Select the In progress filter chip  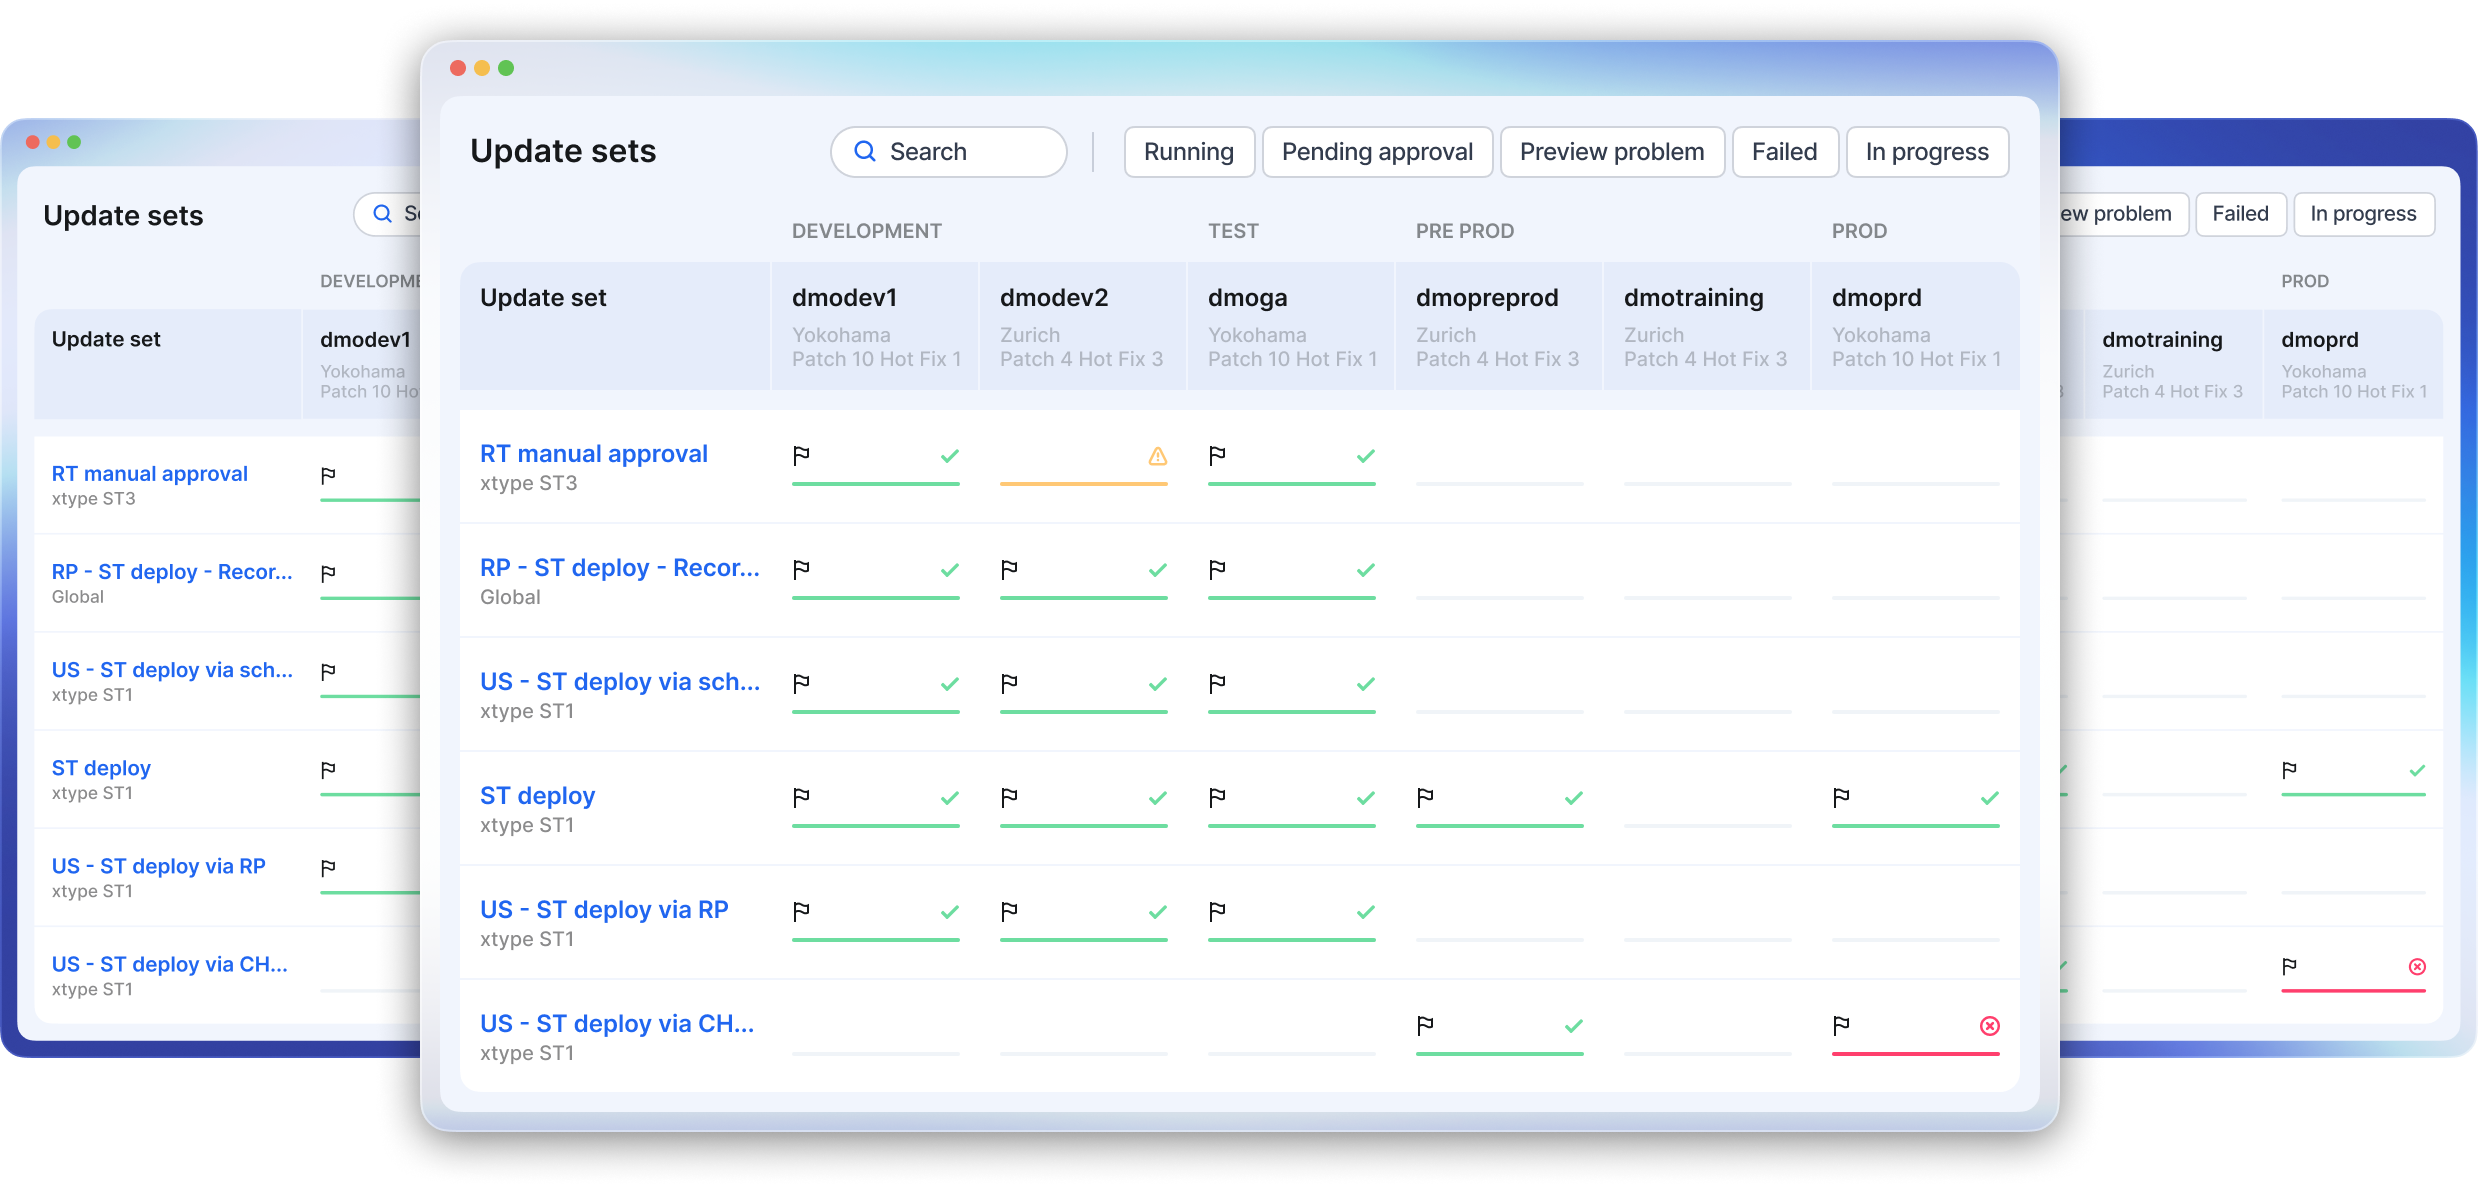pos(1926,152)
